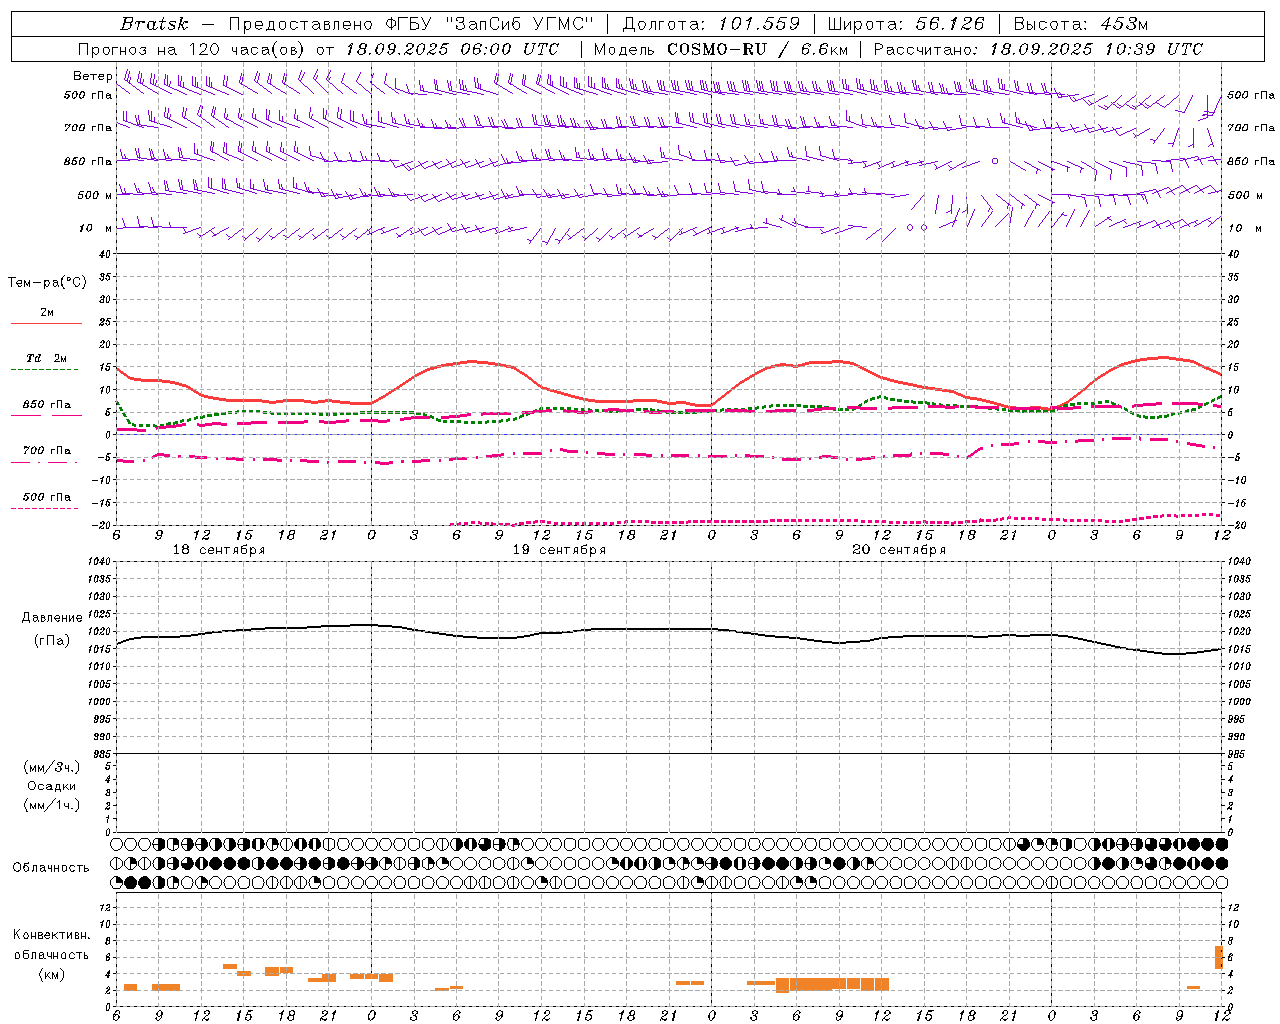The width and height of the screenshot is (1280, 1024).
Task: Click the elevation value Высота: 453м
Action: click(x=1081, y=24)
